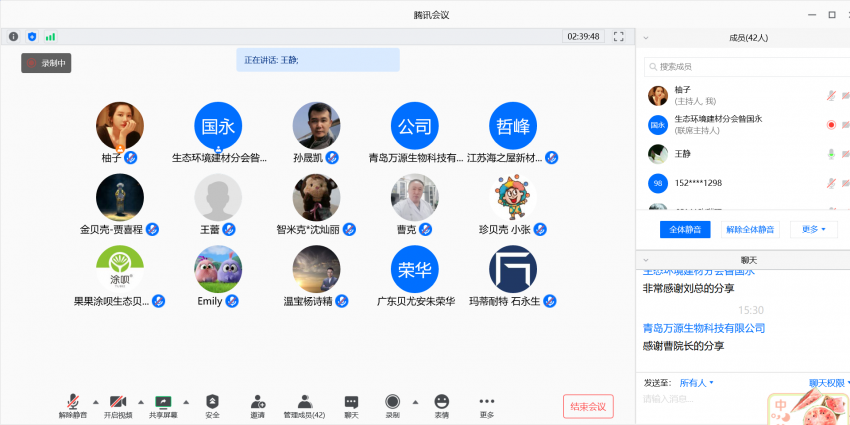The height and width of the screenshot is (425, 850).
Task: Click muted mic icon next to 孙晟凯
Action: click(x=332, y=158)
